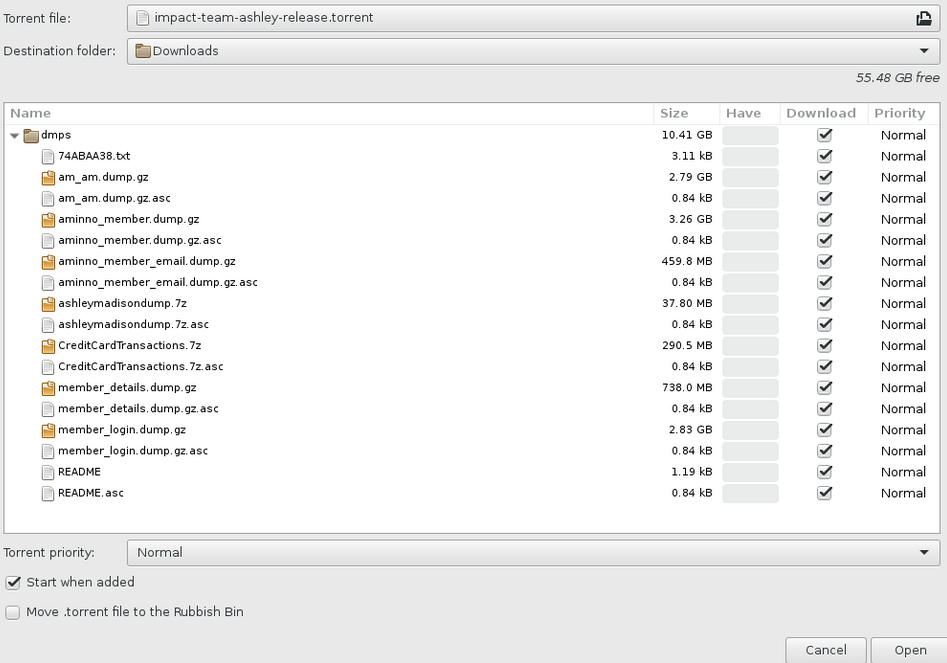Screen dimensions: 947x663
Task: Click the Have progress bar for dmps
Action: click(x=750, y=135)
